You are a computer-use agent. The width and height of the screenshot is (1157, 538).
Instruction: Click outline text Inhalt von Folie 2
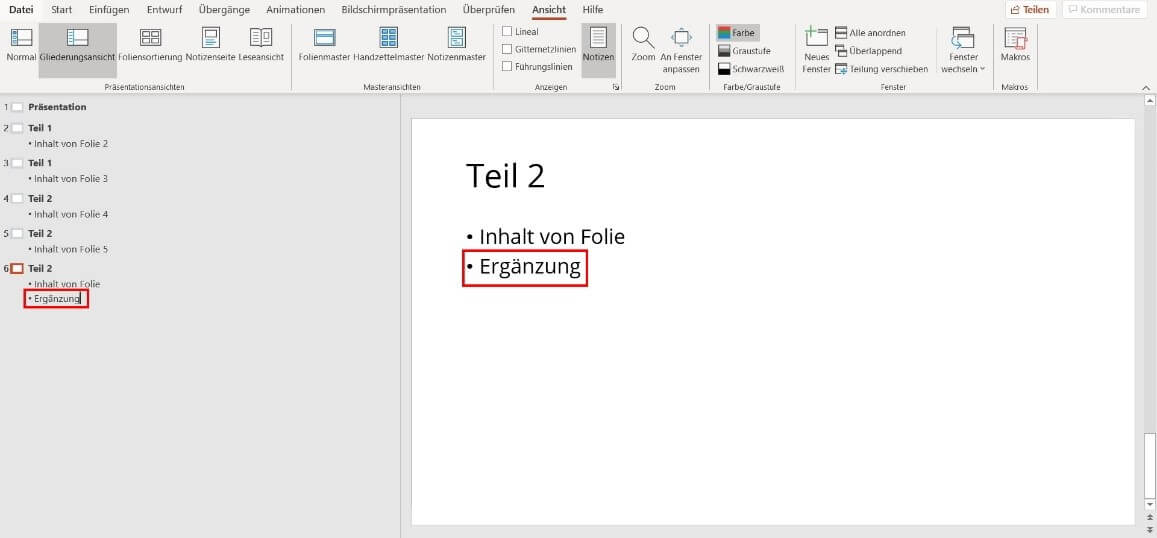[71, 144]
